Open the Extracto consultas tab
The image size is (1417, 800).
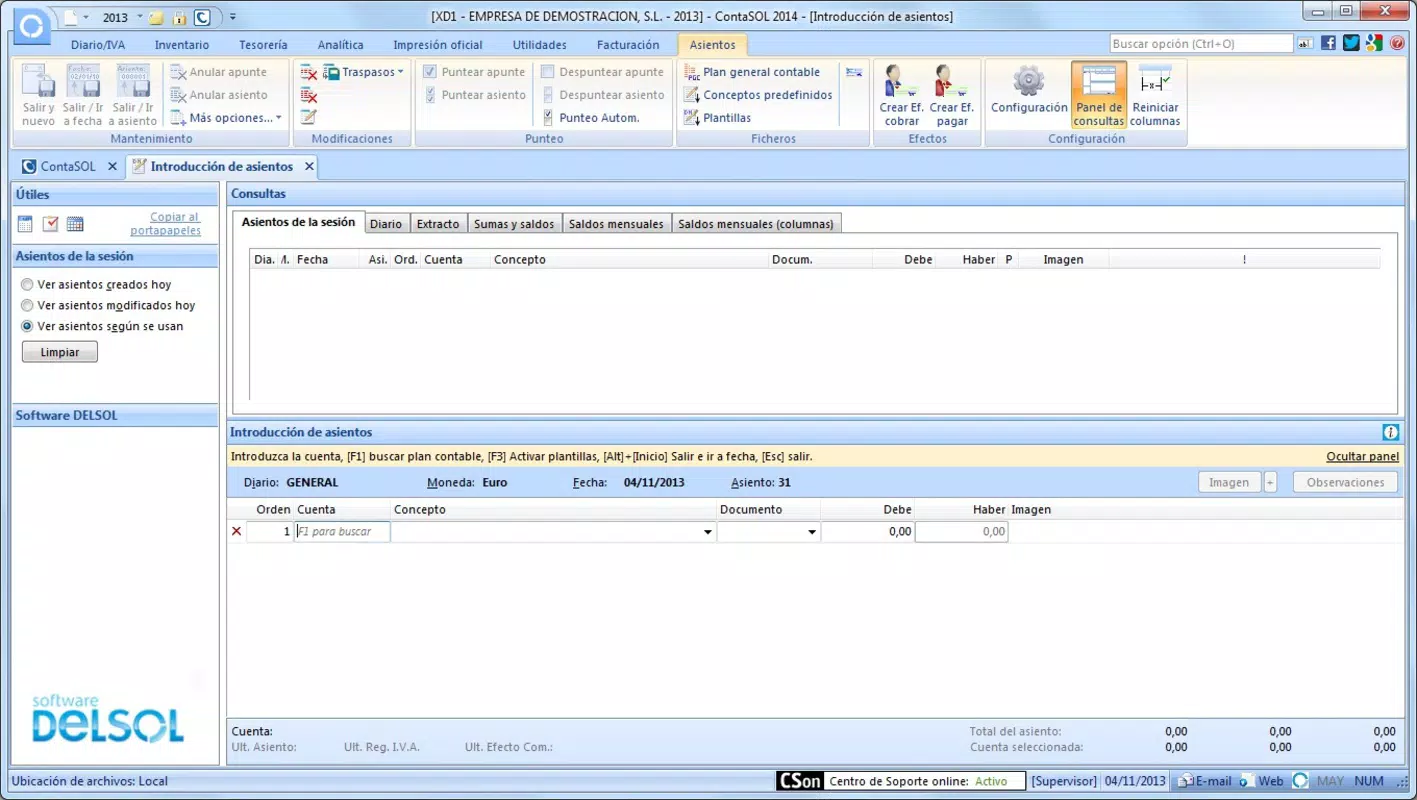coord(438,224)
